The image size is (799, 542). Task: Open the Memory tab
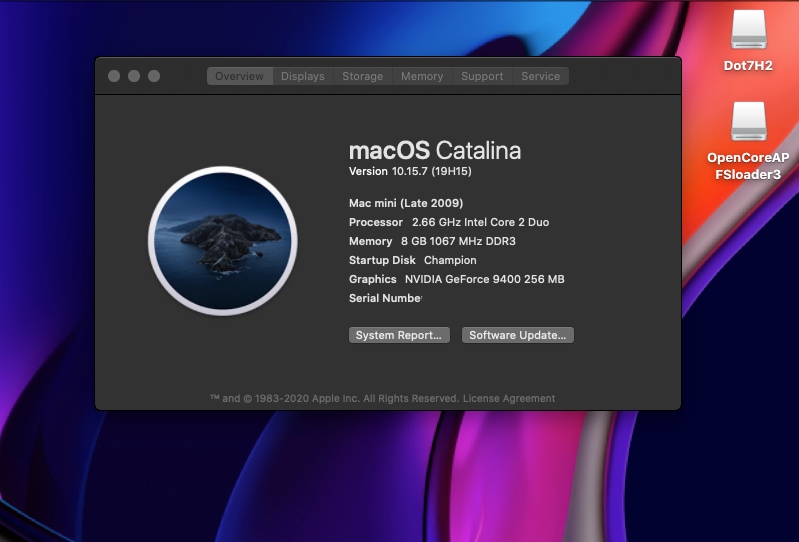tap(422, 76)
